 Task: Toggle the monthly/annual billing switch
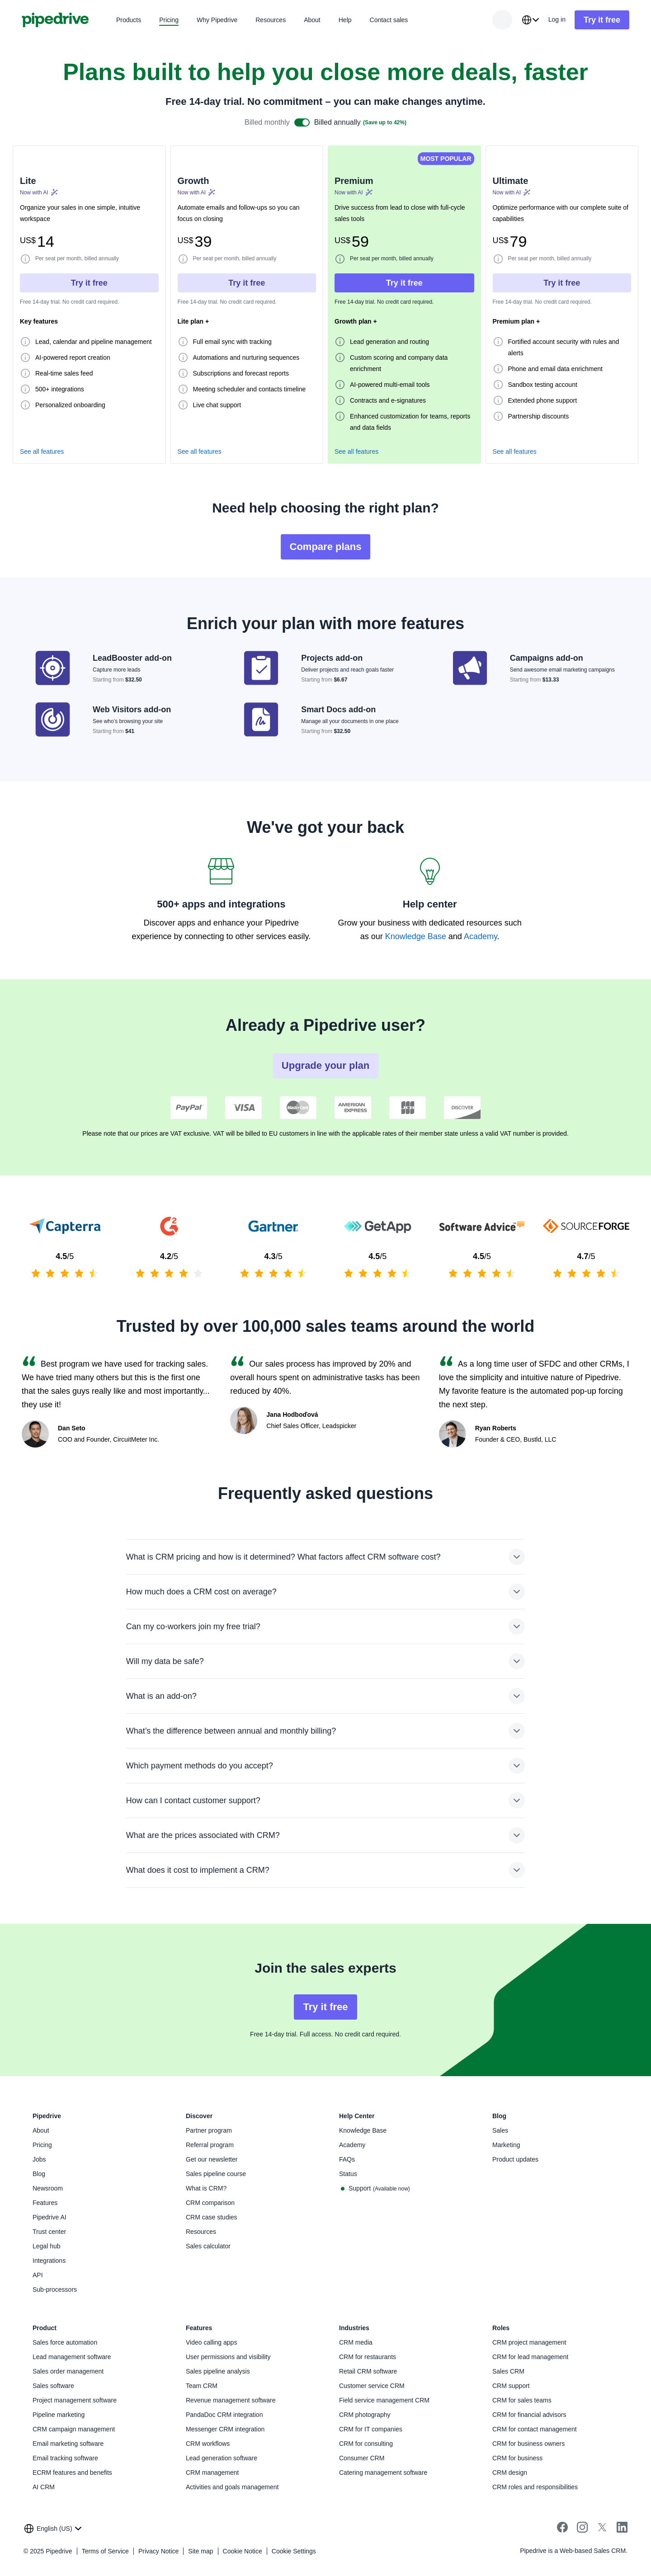coord(301,123)
